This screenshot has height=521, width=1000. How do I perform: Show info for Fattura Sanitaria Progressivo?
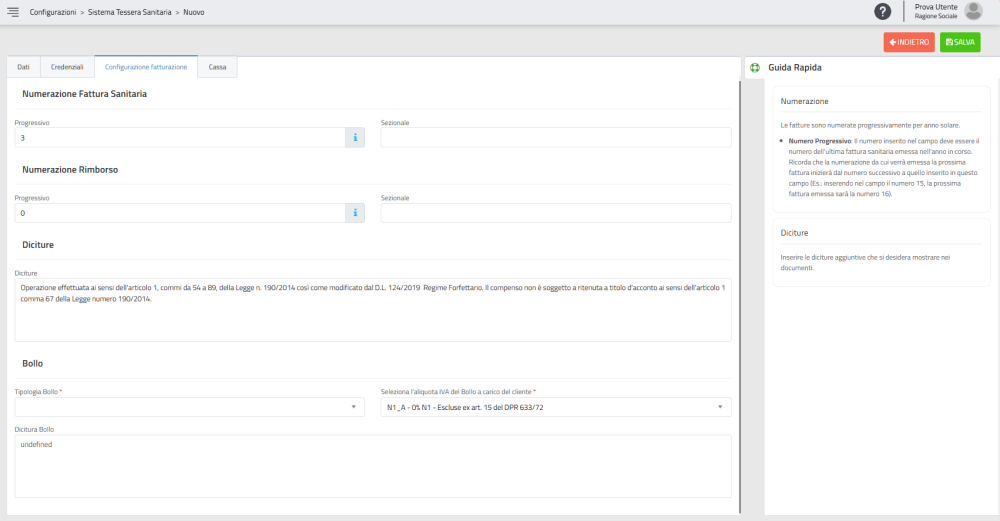355,138
